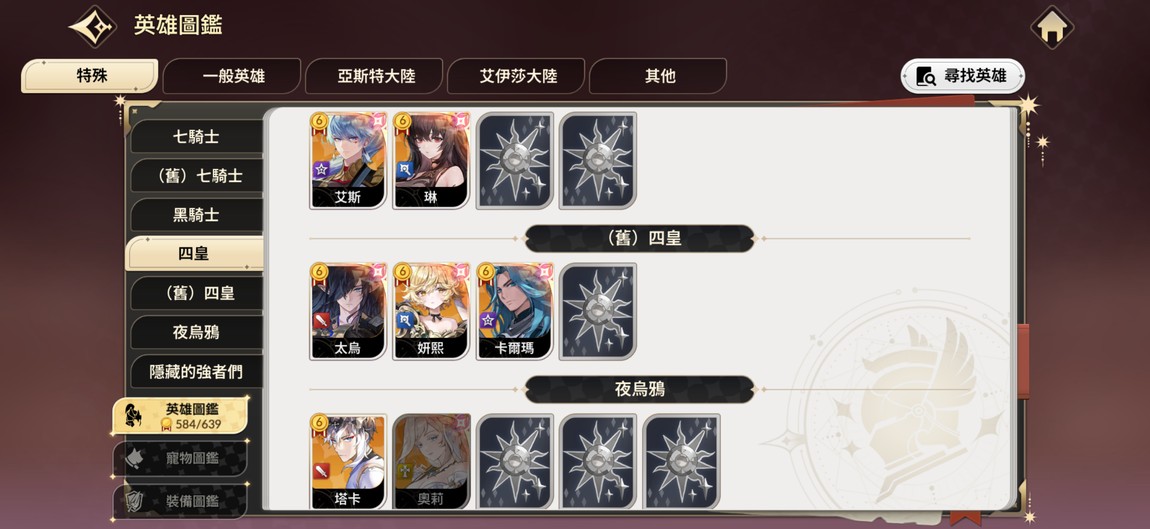
Task: Open the 裝備圖鑑 equipment codex
Action: (180, 502)
